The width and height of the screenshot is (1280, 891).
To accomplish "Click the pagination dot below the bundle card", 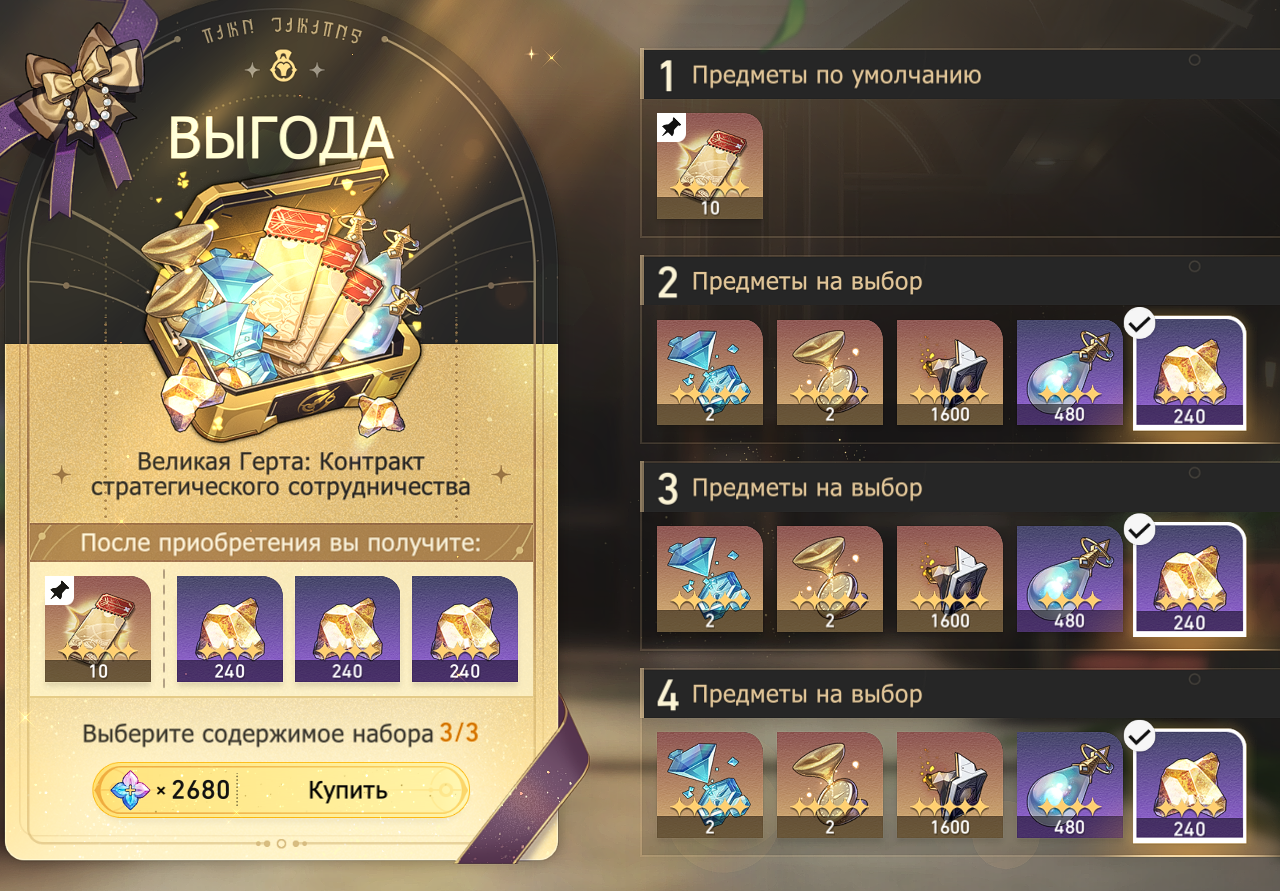I will pyautogui.click(x=281, y=843).
